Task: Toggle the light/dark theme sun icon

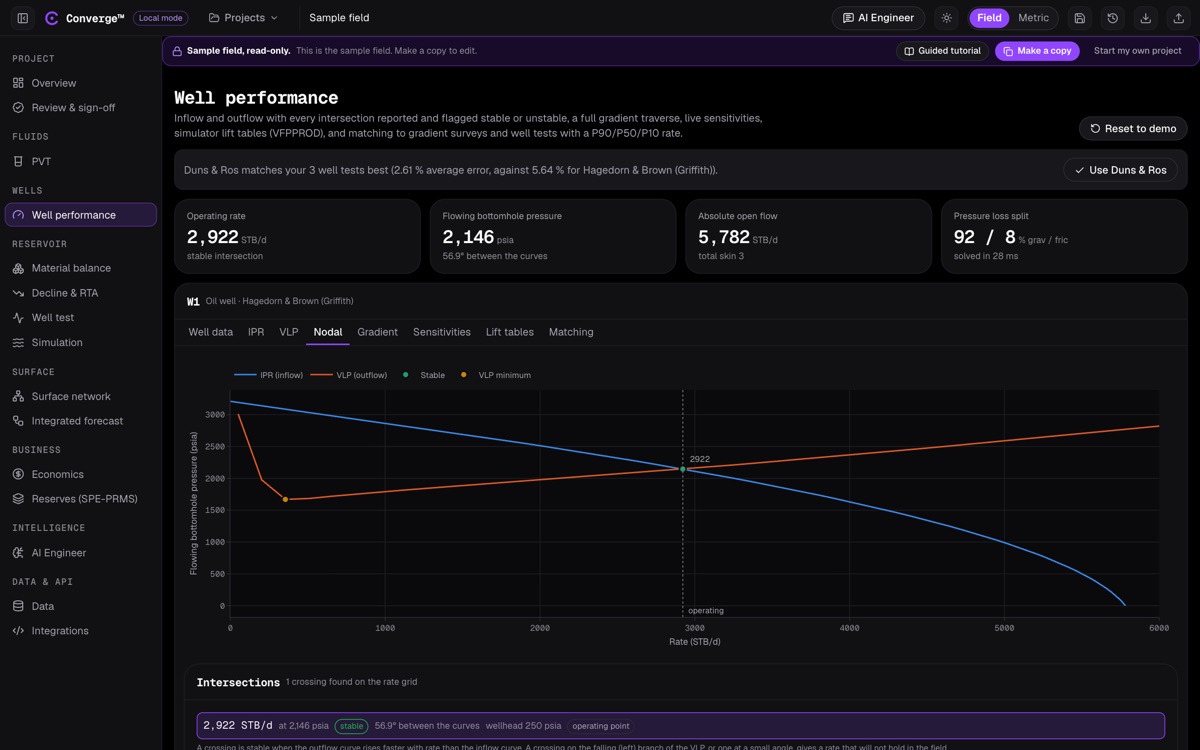Action: 946,18
